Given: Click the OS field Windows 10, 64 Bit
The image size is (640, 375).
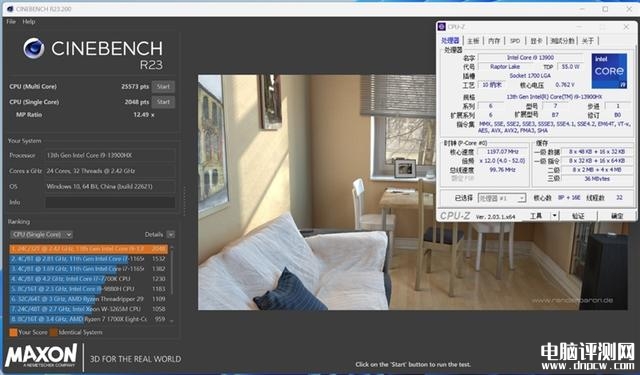Looking at the screenshot, I should point(110,186).
